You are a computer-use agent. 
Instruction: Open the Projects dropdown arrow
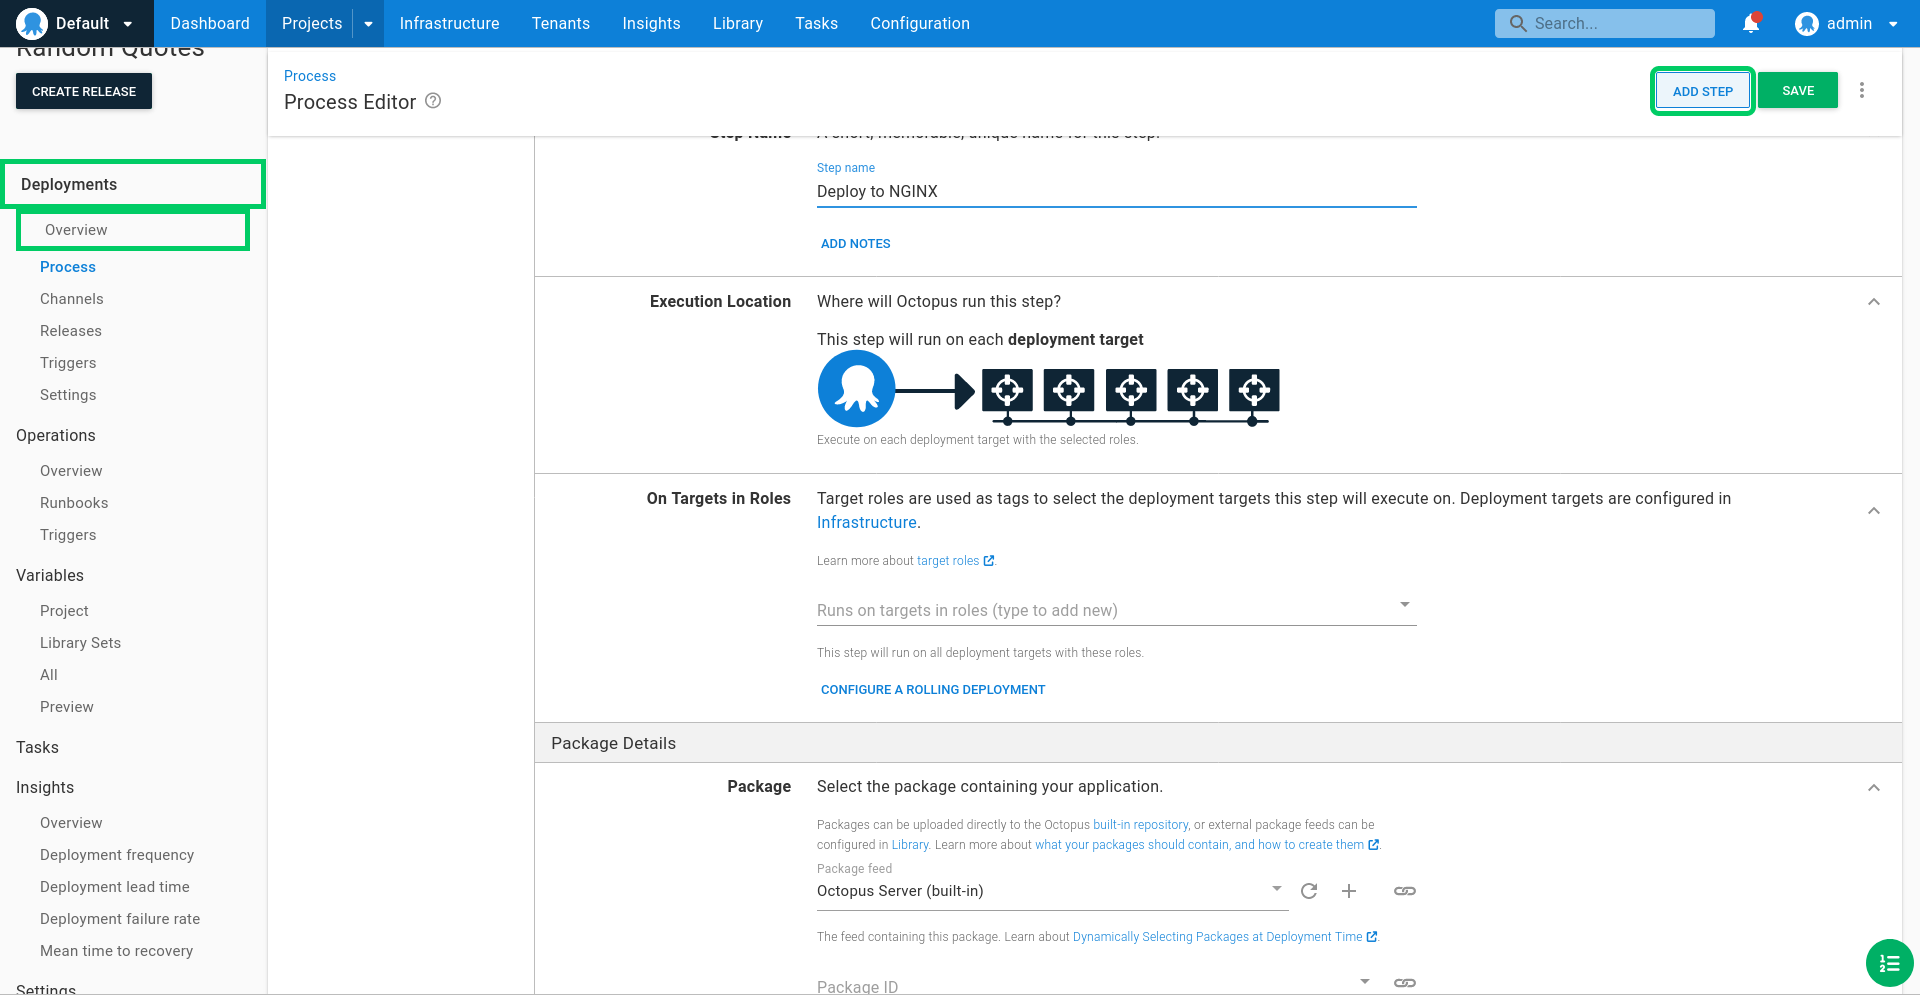click(x=368, y=23)
